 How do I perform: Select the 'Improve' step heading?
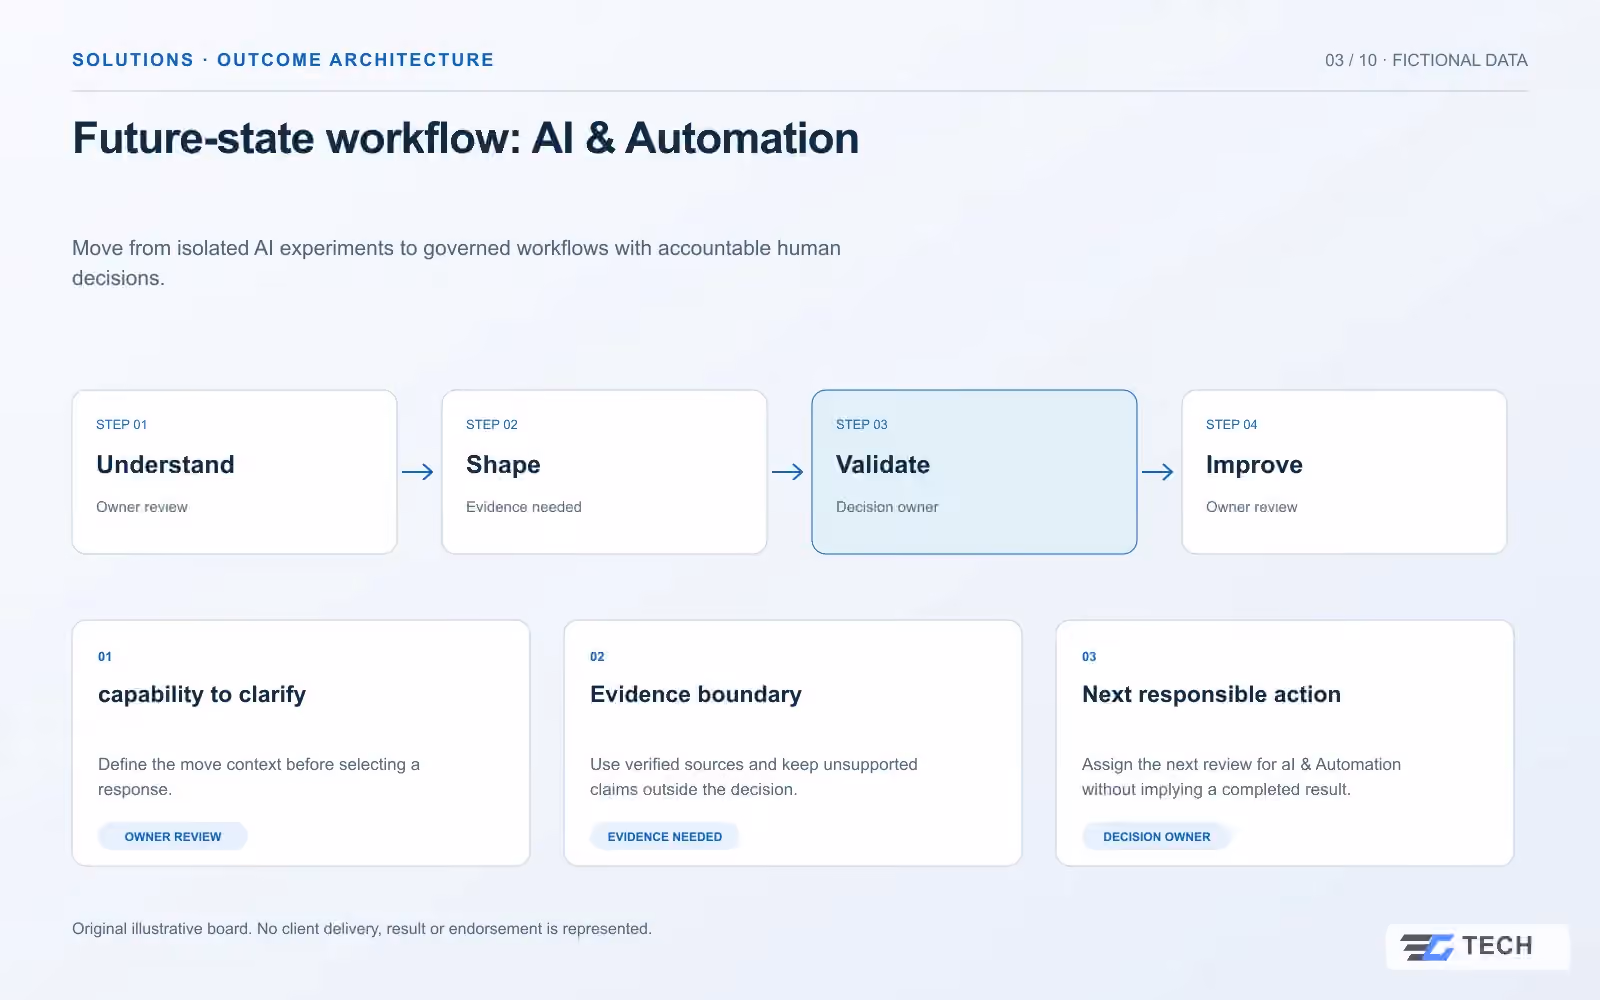point(1254,465)
